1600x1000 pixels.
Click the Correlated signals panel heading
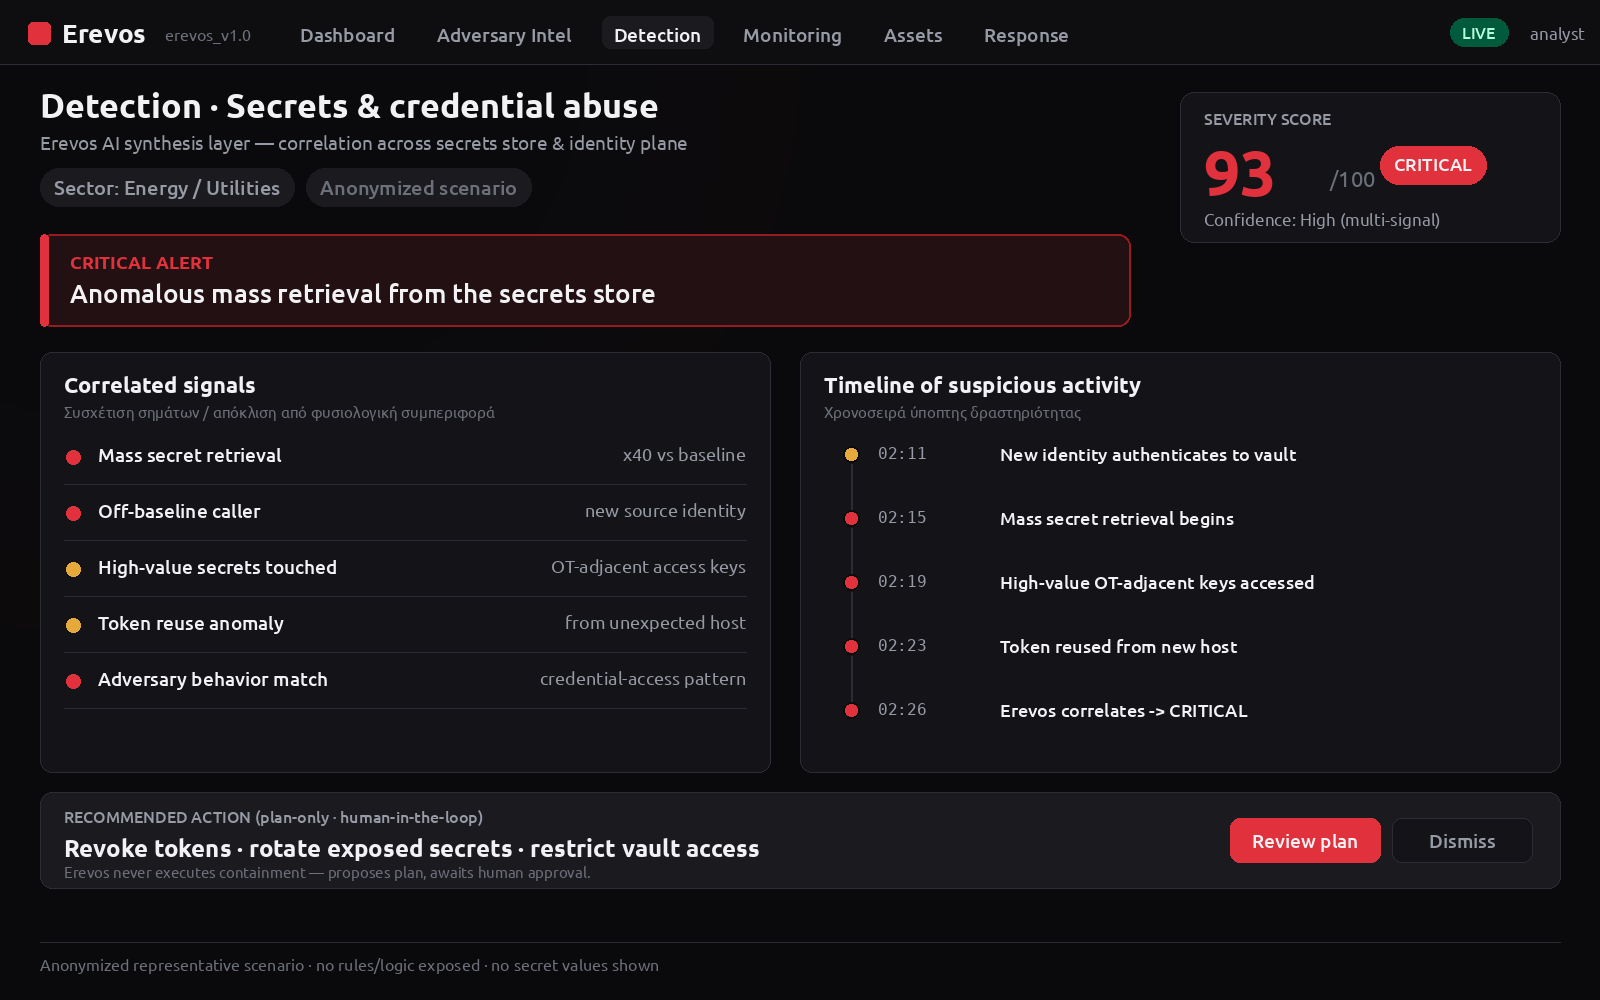[x=160, y=385]
